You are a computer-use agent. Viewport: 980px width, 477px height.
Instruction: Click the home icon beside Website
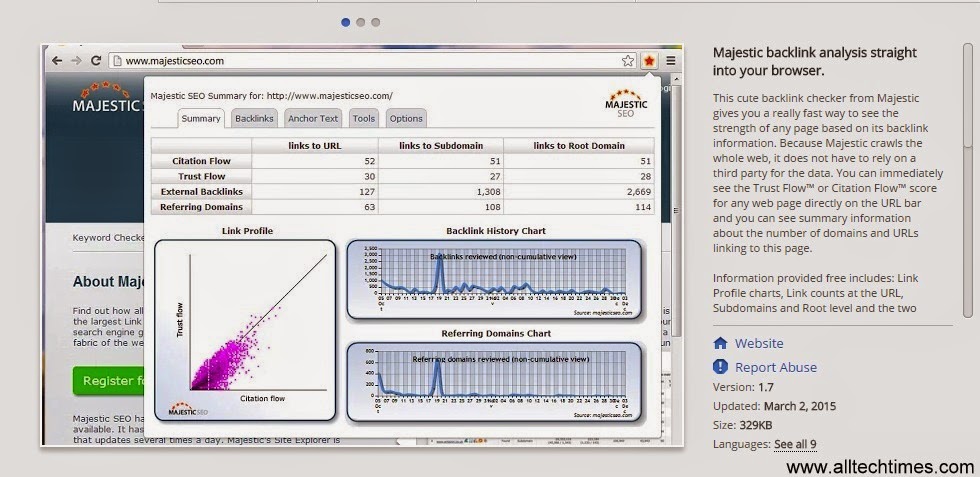point(720,343)
